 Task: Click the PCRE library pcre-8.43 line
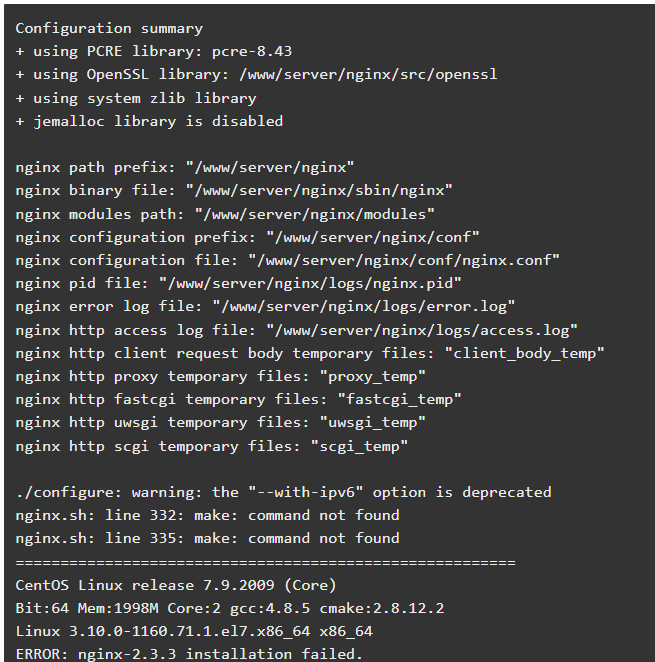154,52
